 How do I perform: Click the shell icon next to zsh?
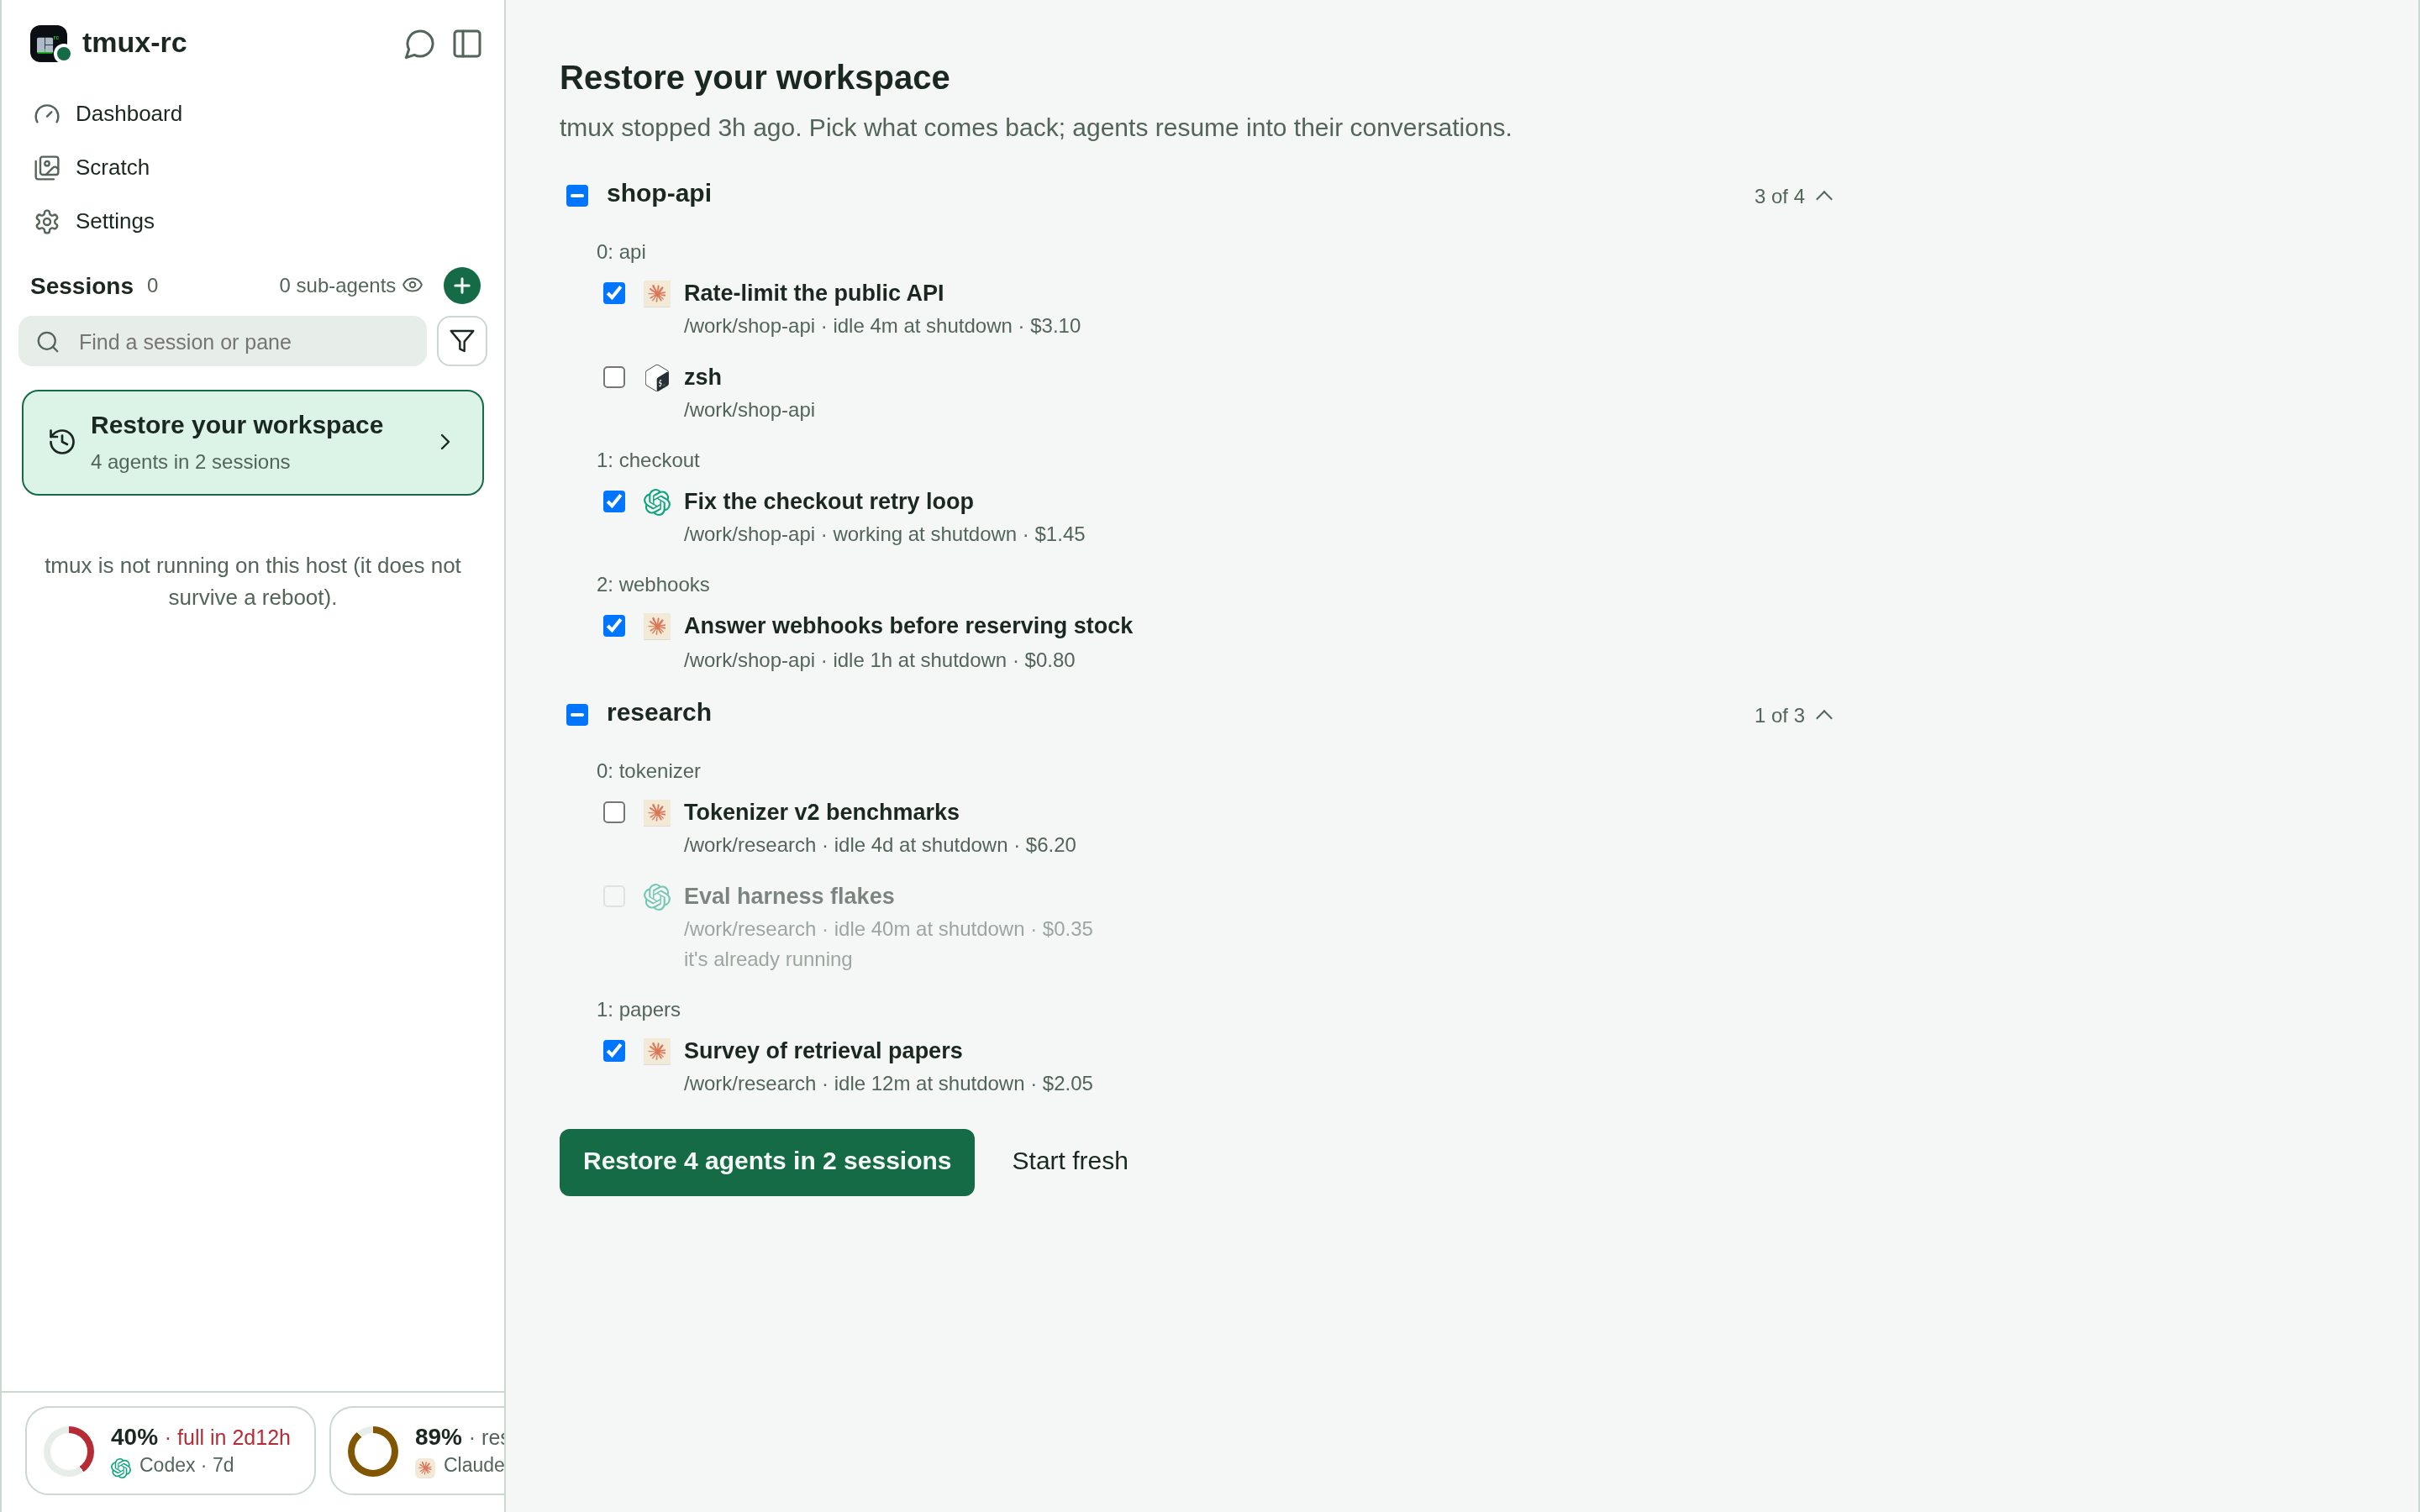point(657,378)
